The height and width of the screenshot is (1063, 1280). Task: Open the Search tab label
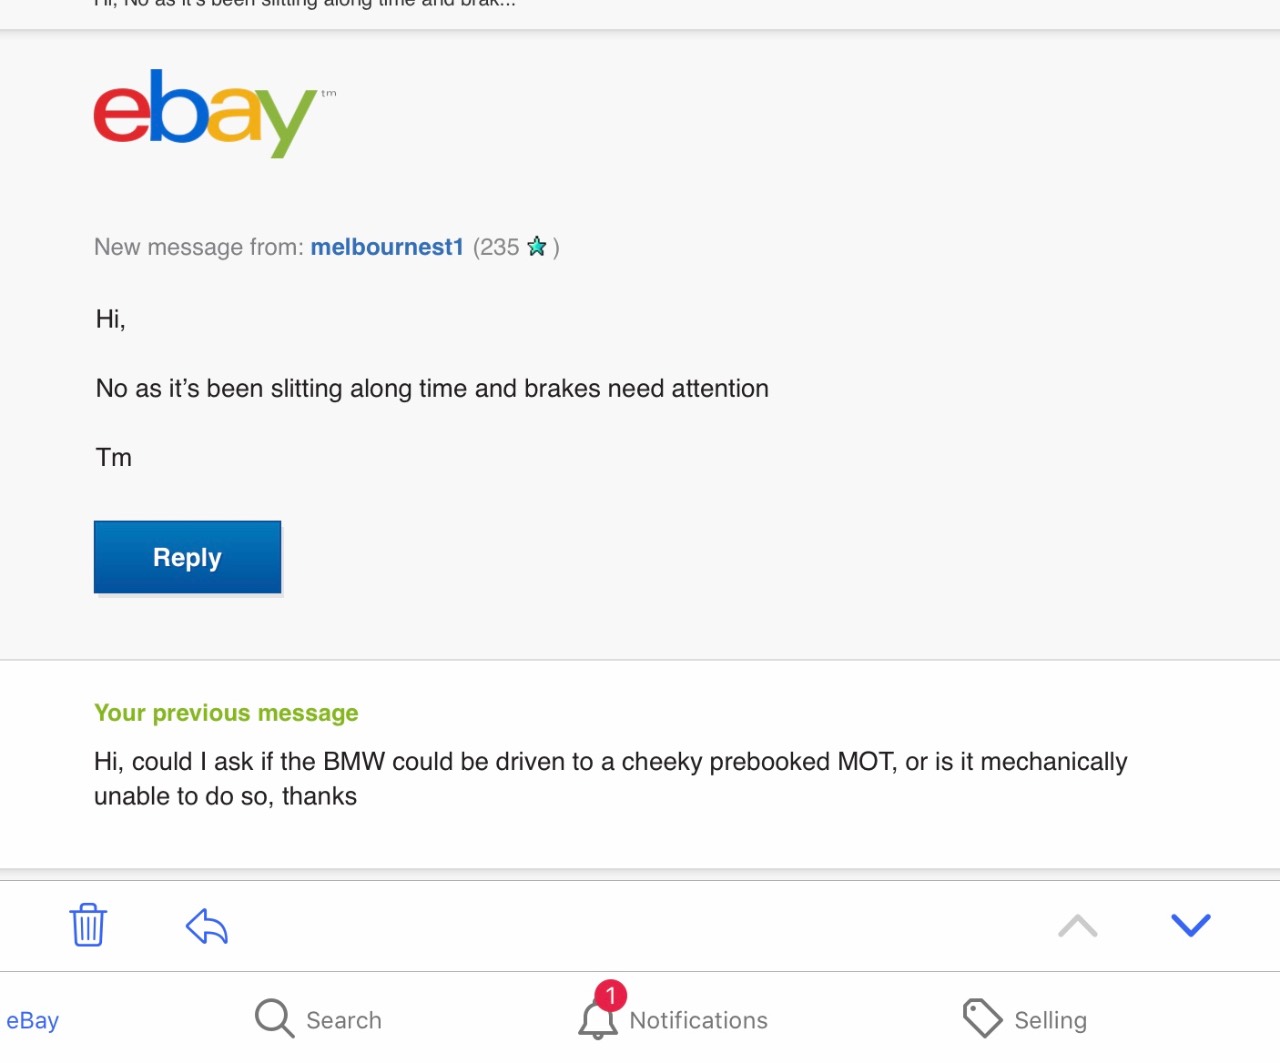344,1020
